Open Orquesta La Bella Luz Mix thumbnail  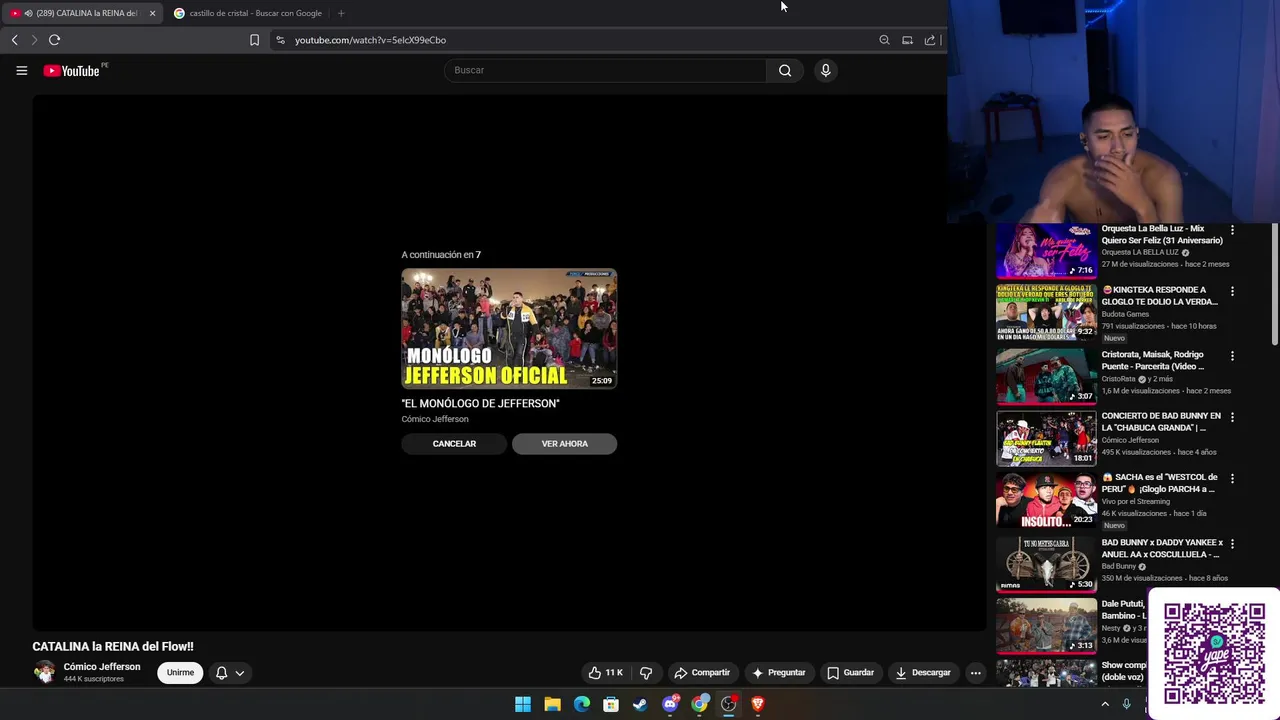1046,250
